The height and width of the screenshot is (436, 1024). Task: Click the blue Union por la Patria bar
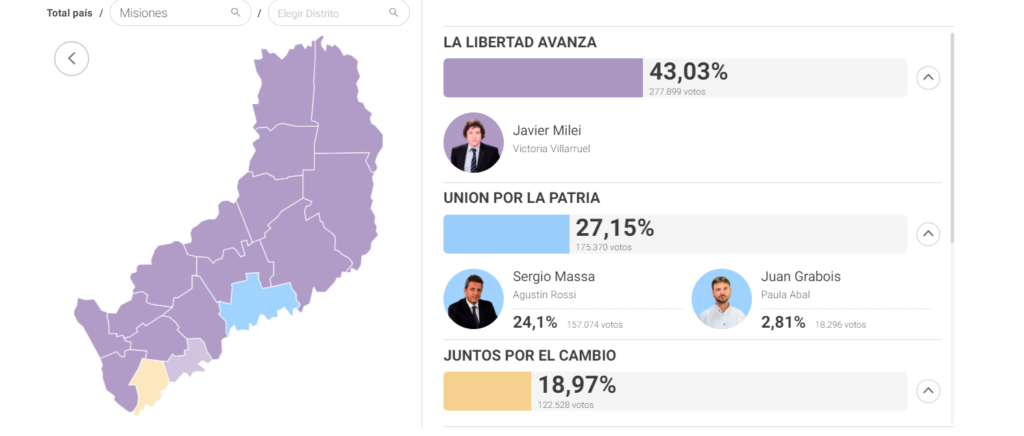pyautogui.click(x=506, y=234)
